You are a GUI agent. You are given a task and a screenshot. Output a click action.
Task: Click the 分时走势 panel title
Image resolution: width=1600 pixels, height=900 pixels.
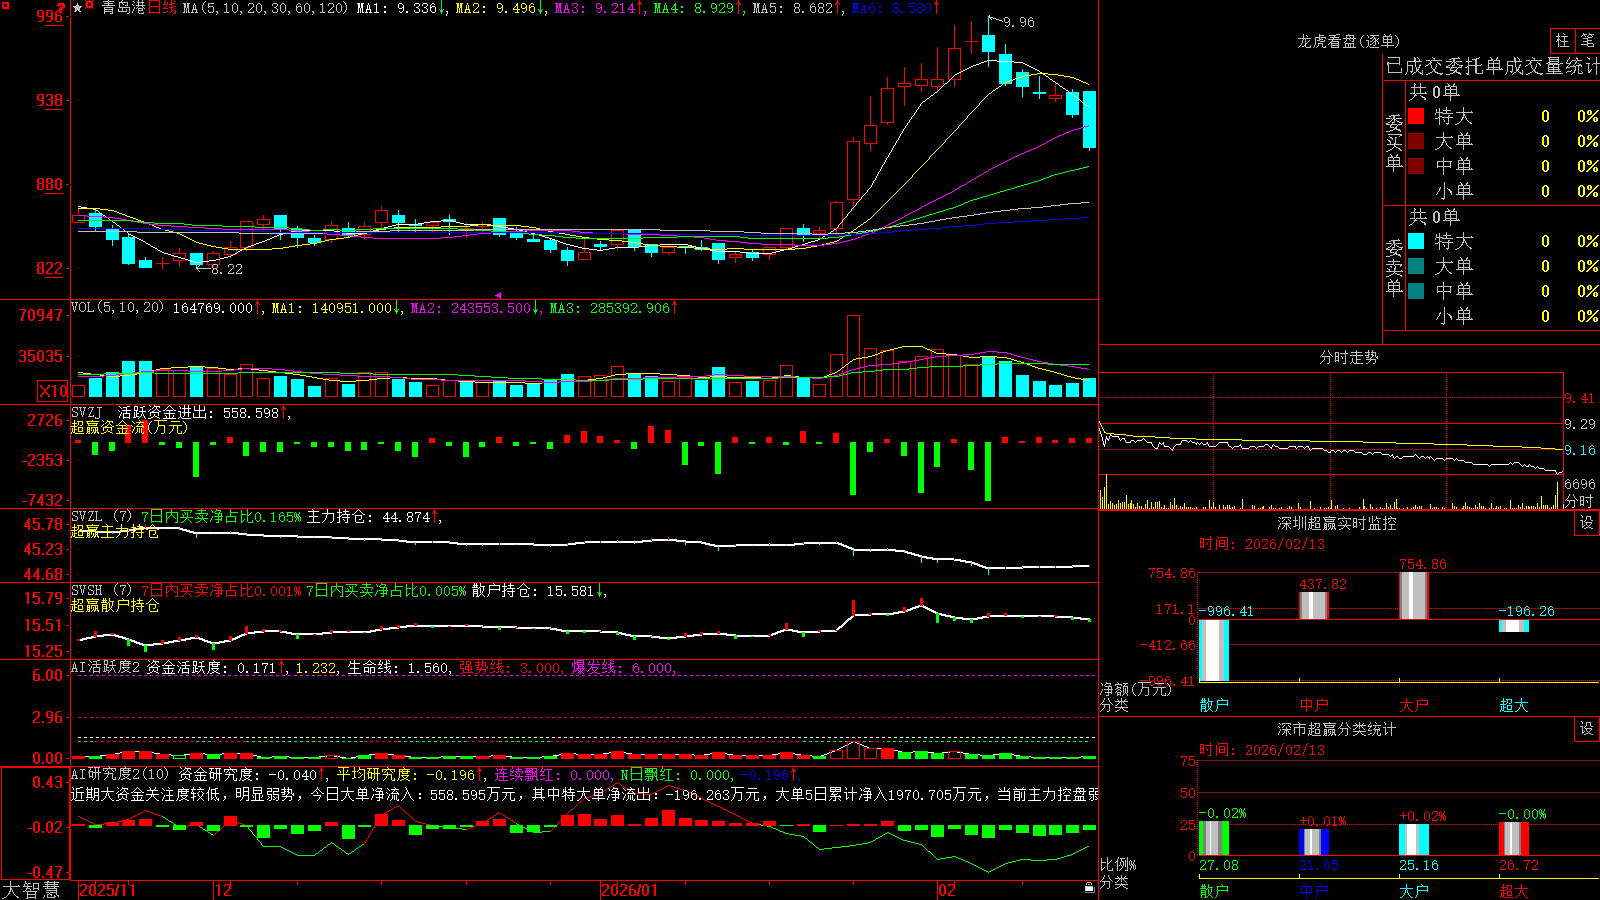[x=1348, y=357]
